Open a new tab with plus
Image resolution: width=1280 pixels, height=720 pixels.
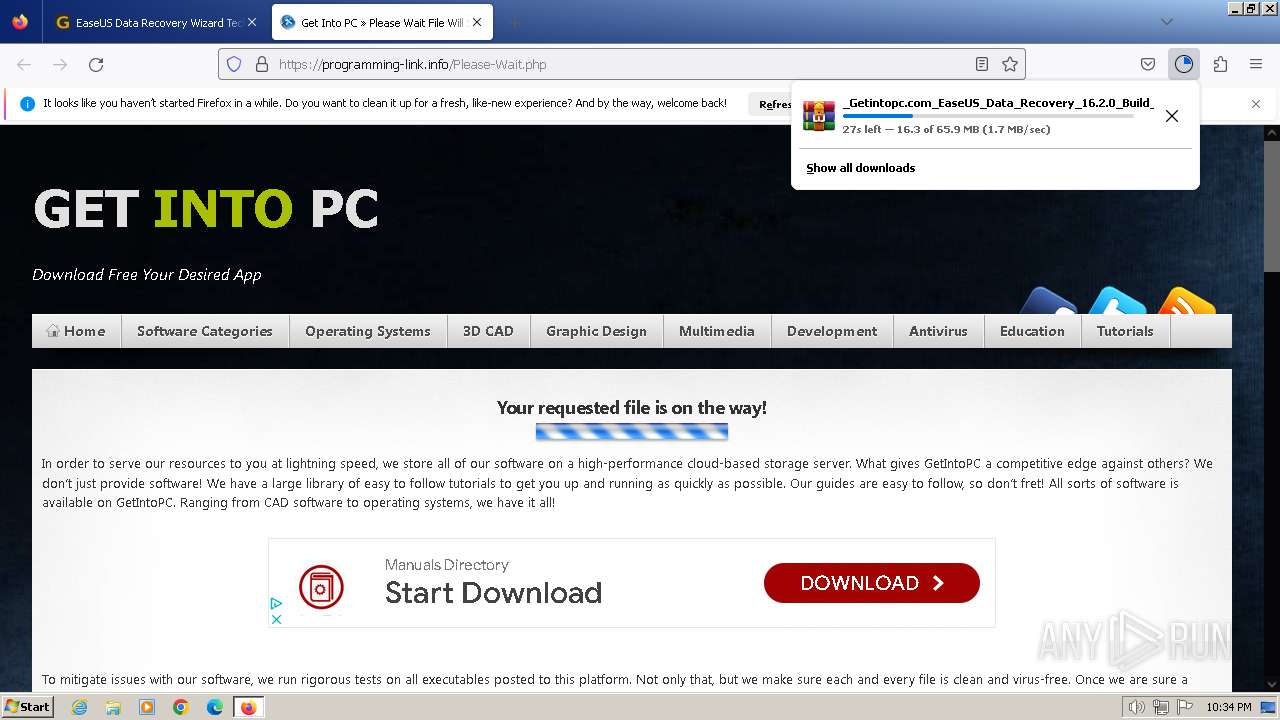click(514, 22)
